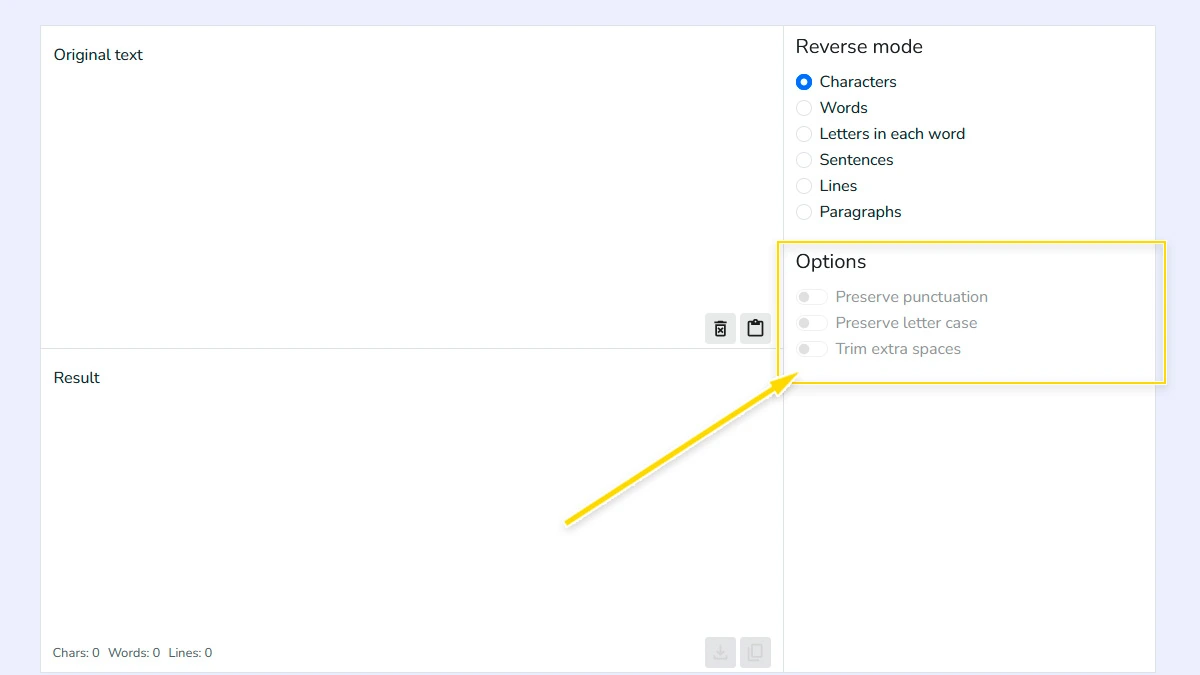Screen dimensions: 1200x675
Task: Click the Lines: 0 counter
Action: tap(189, 652)
